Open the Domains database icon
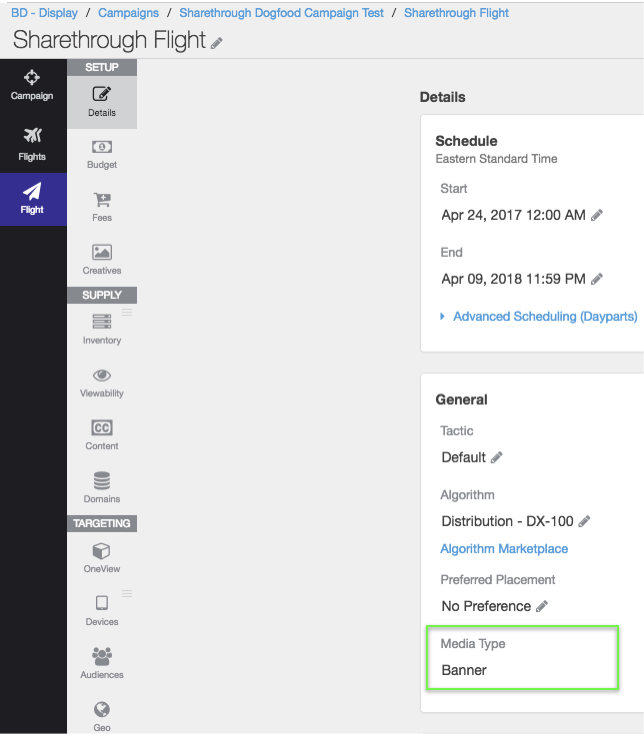 [x=102, y=481]
